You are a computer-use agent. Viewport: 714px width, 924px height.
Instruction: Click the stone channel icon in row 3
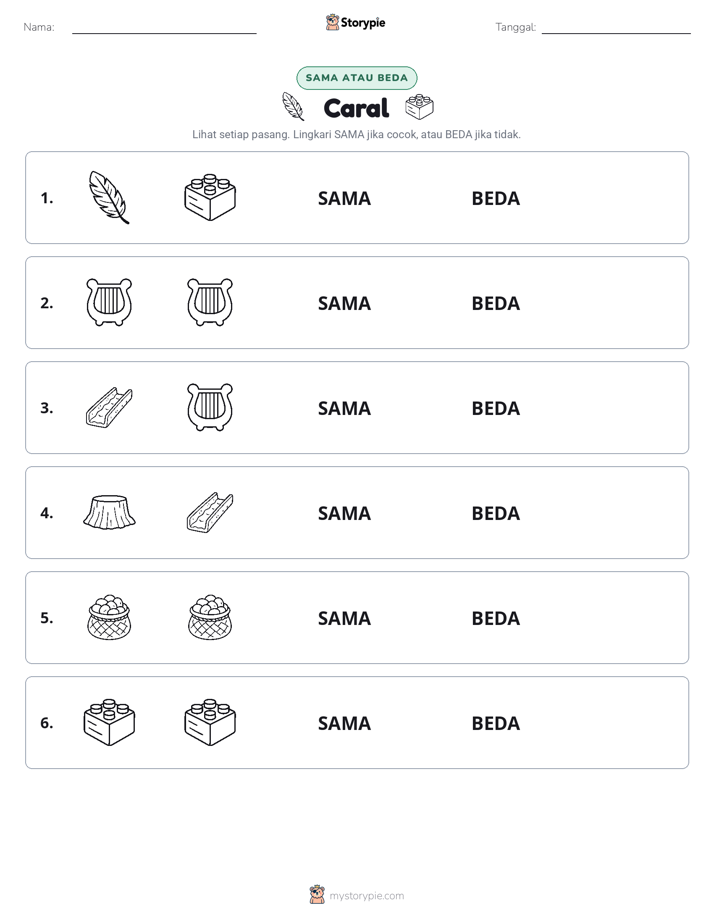coord(109,407)
